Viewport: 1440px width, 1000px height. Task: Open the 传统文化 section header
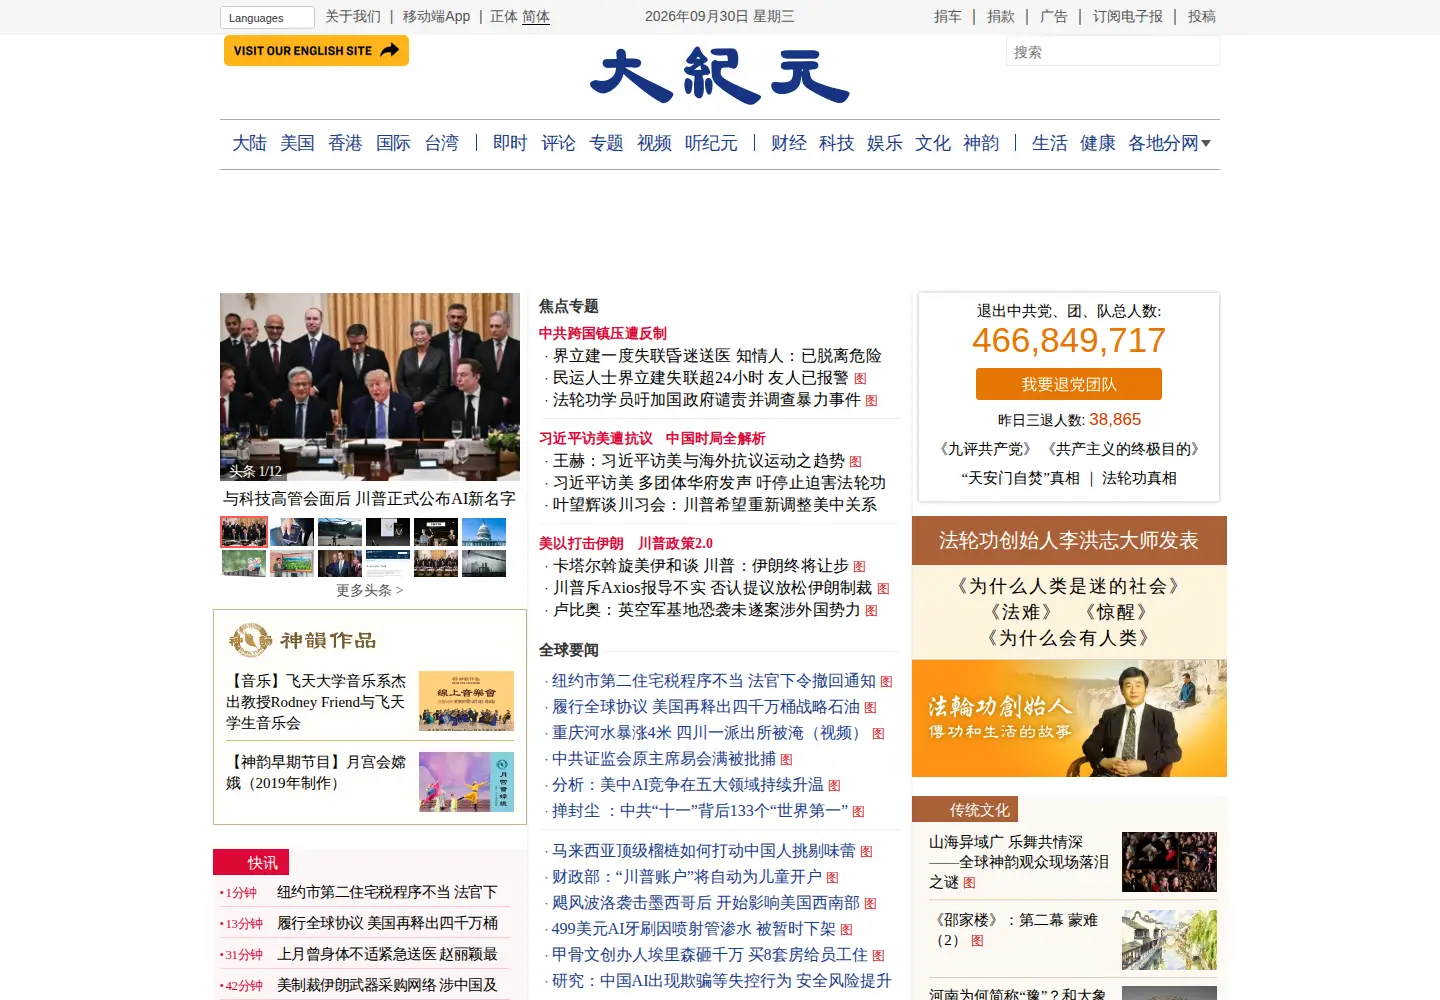click(x=980, y=810)
